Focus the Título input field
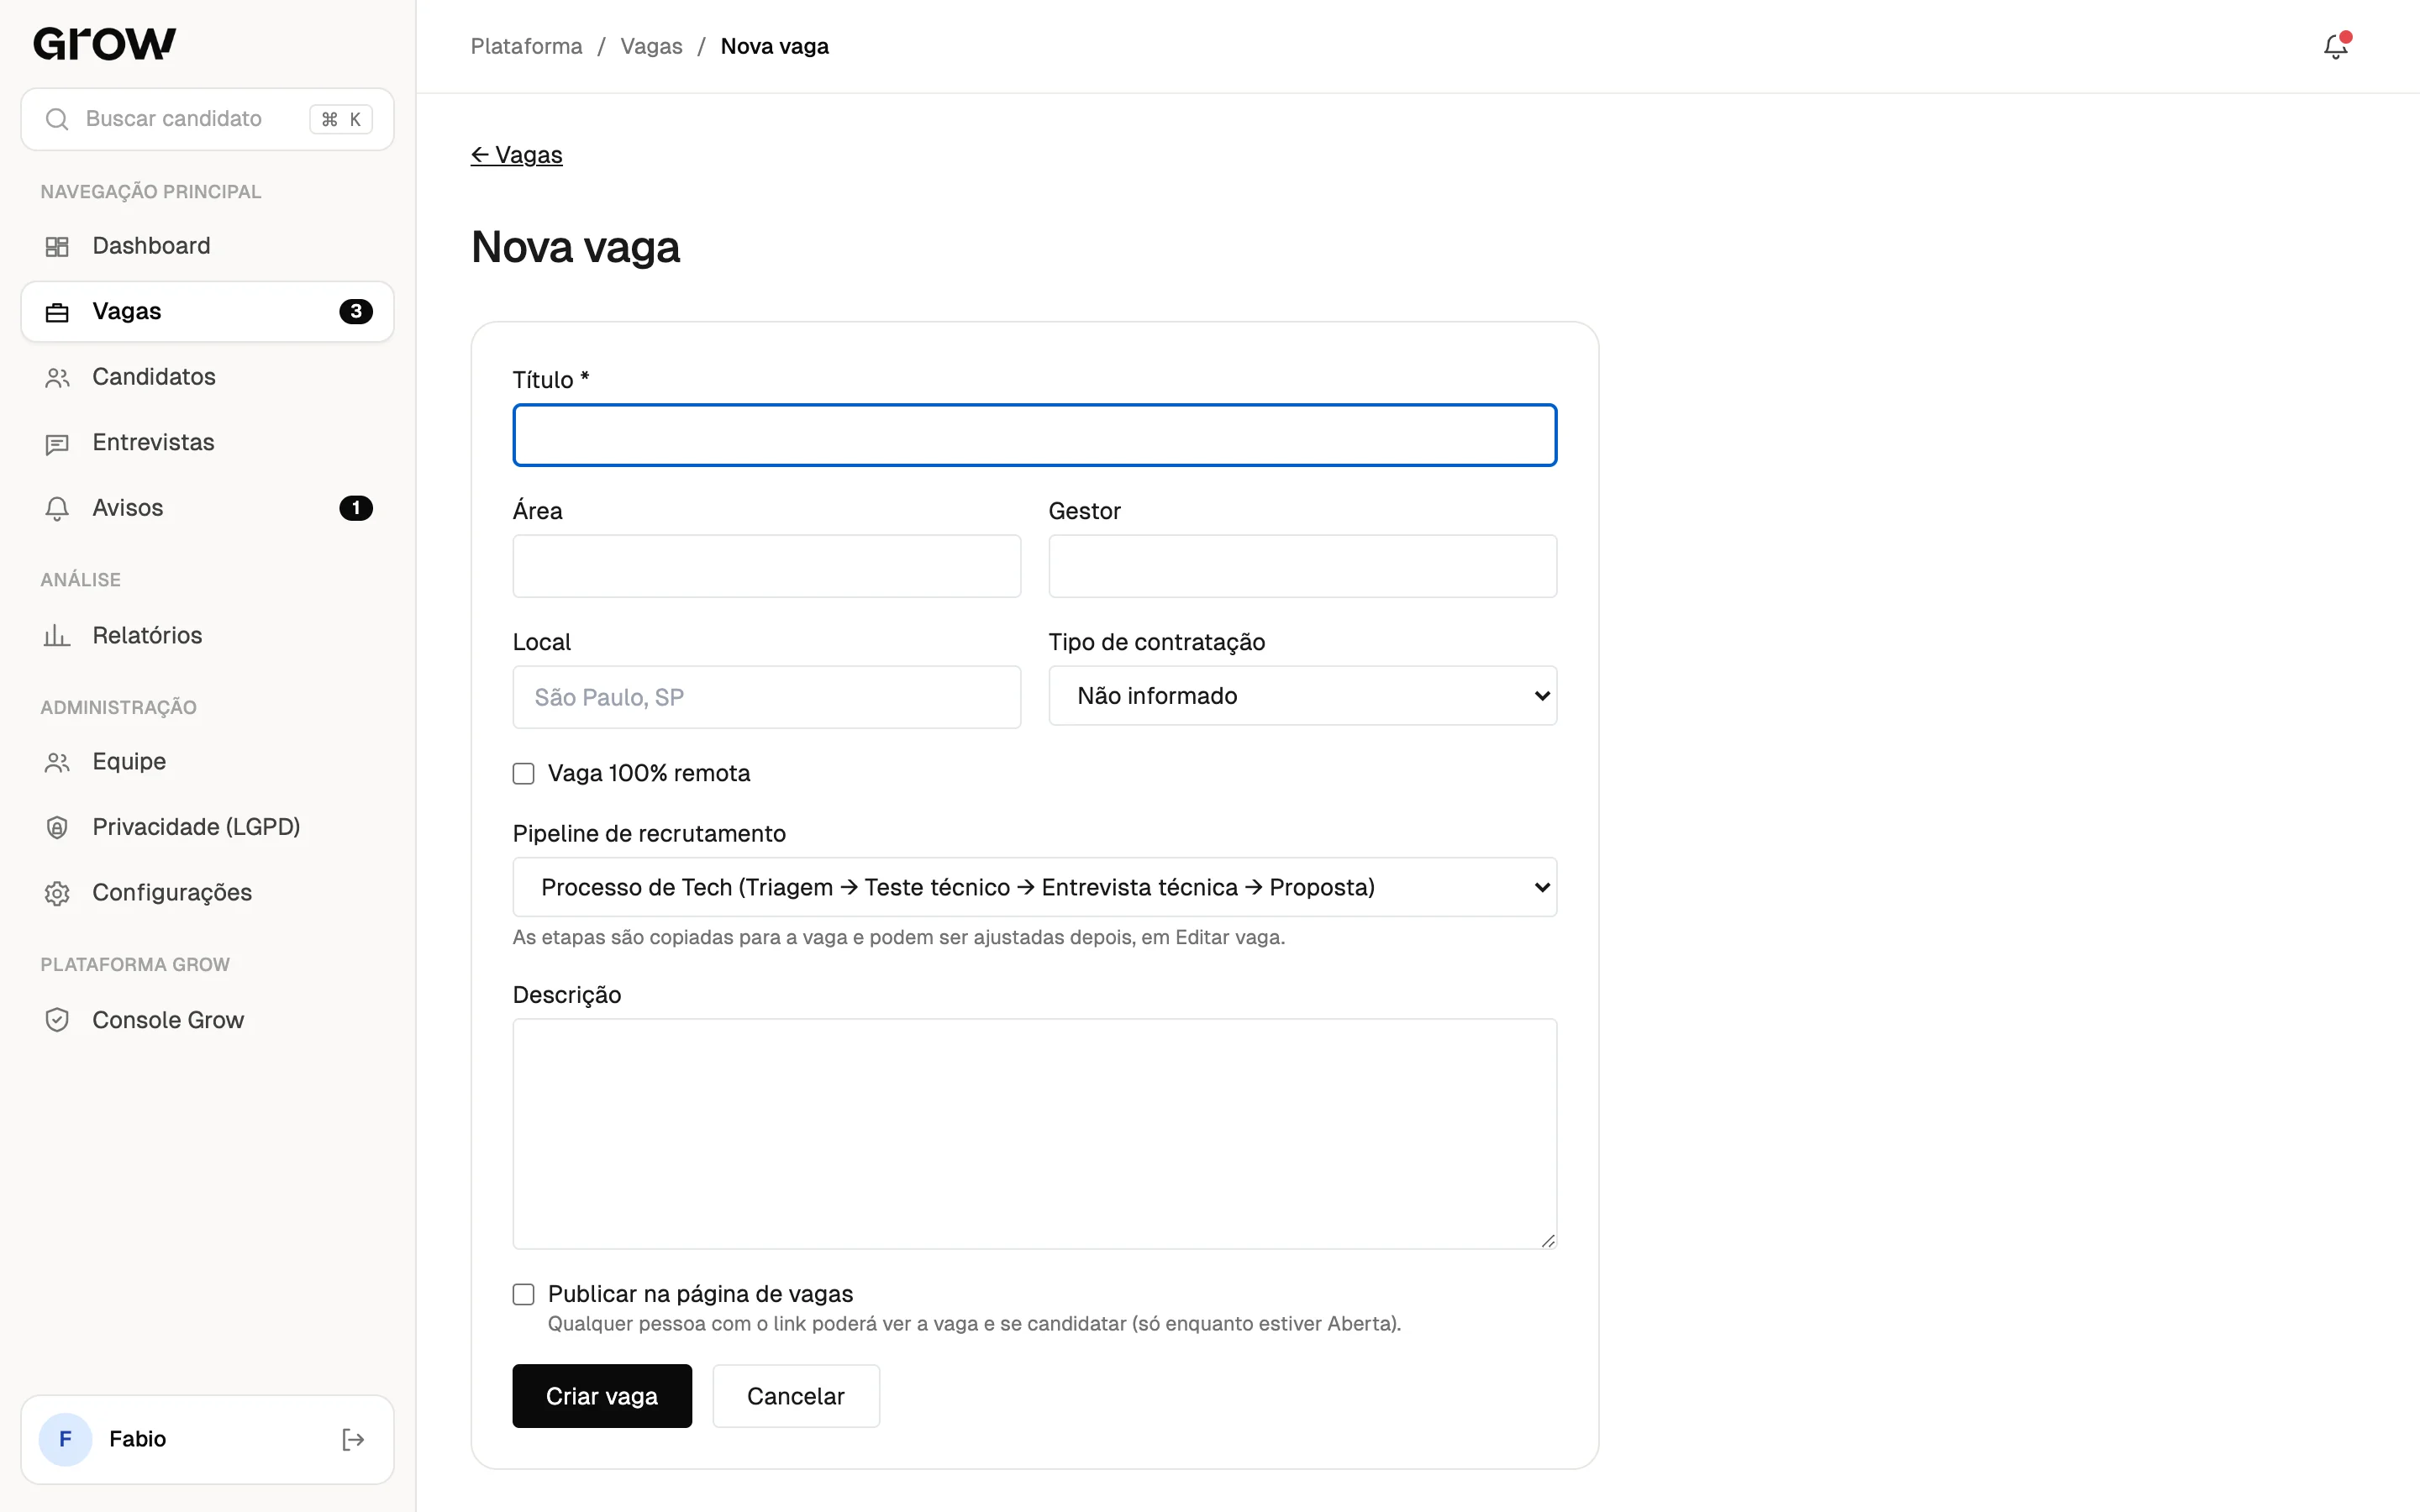The width and height of the screenshot is (2420, 1512). pos(1035,435)
